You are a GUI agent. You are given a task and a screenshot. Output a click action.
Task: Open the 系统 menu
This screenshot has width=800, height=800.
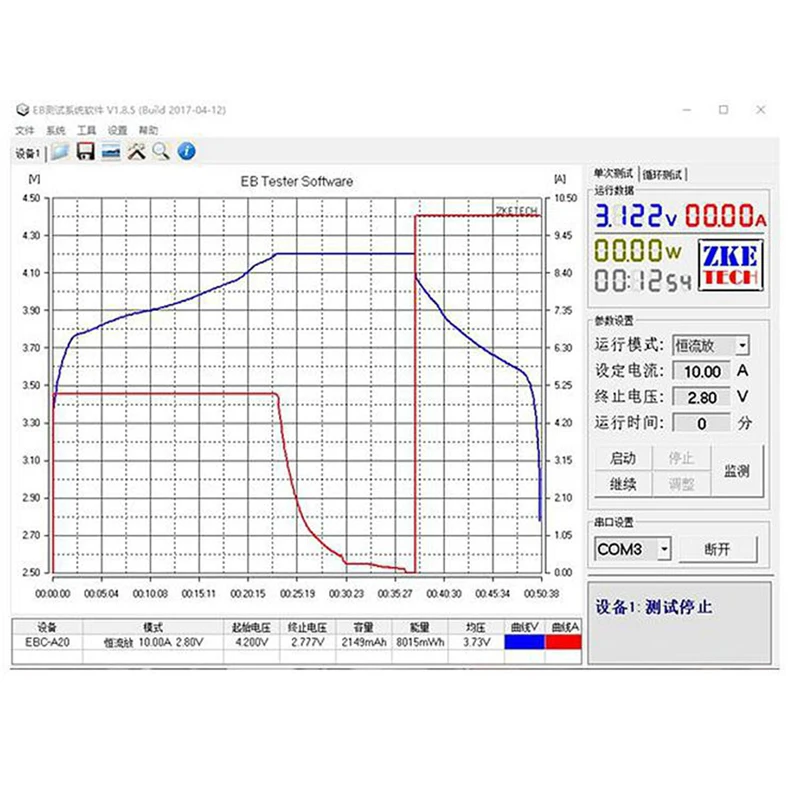56,131
